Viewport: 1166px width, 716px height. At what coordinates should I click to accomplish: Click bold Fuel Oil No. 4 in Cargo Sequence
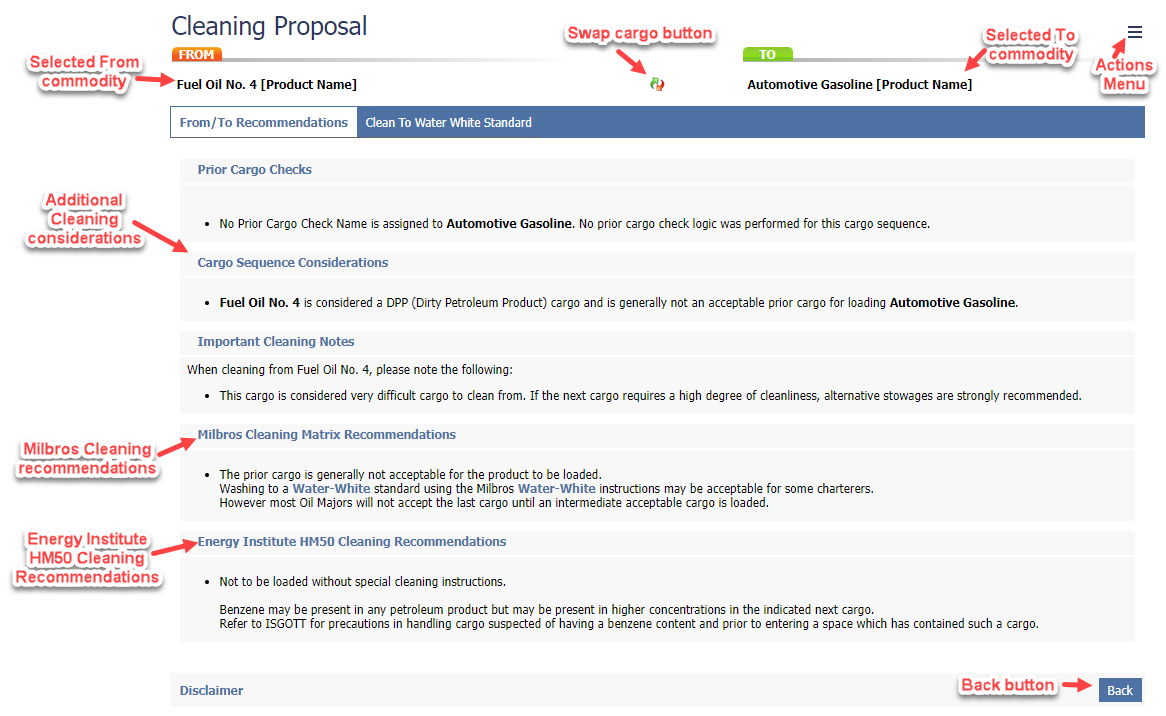pos(260,302)
